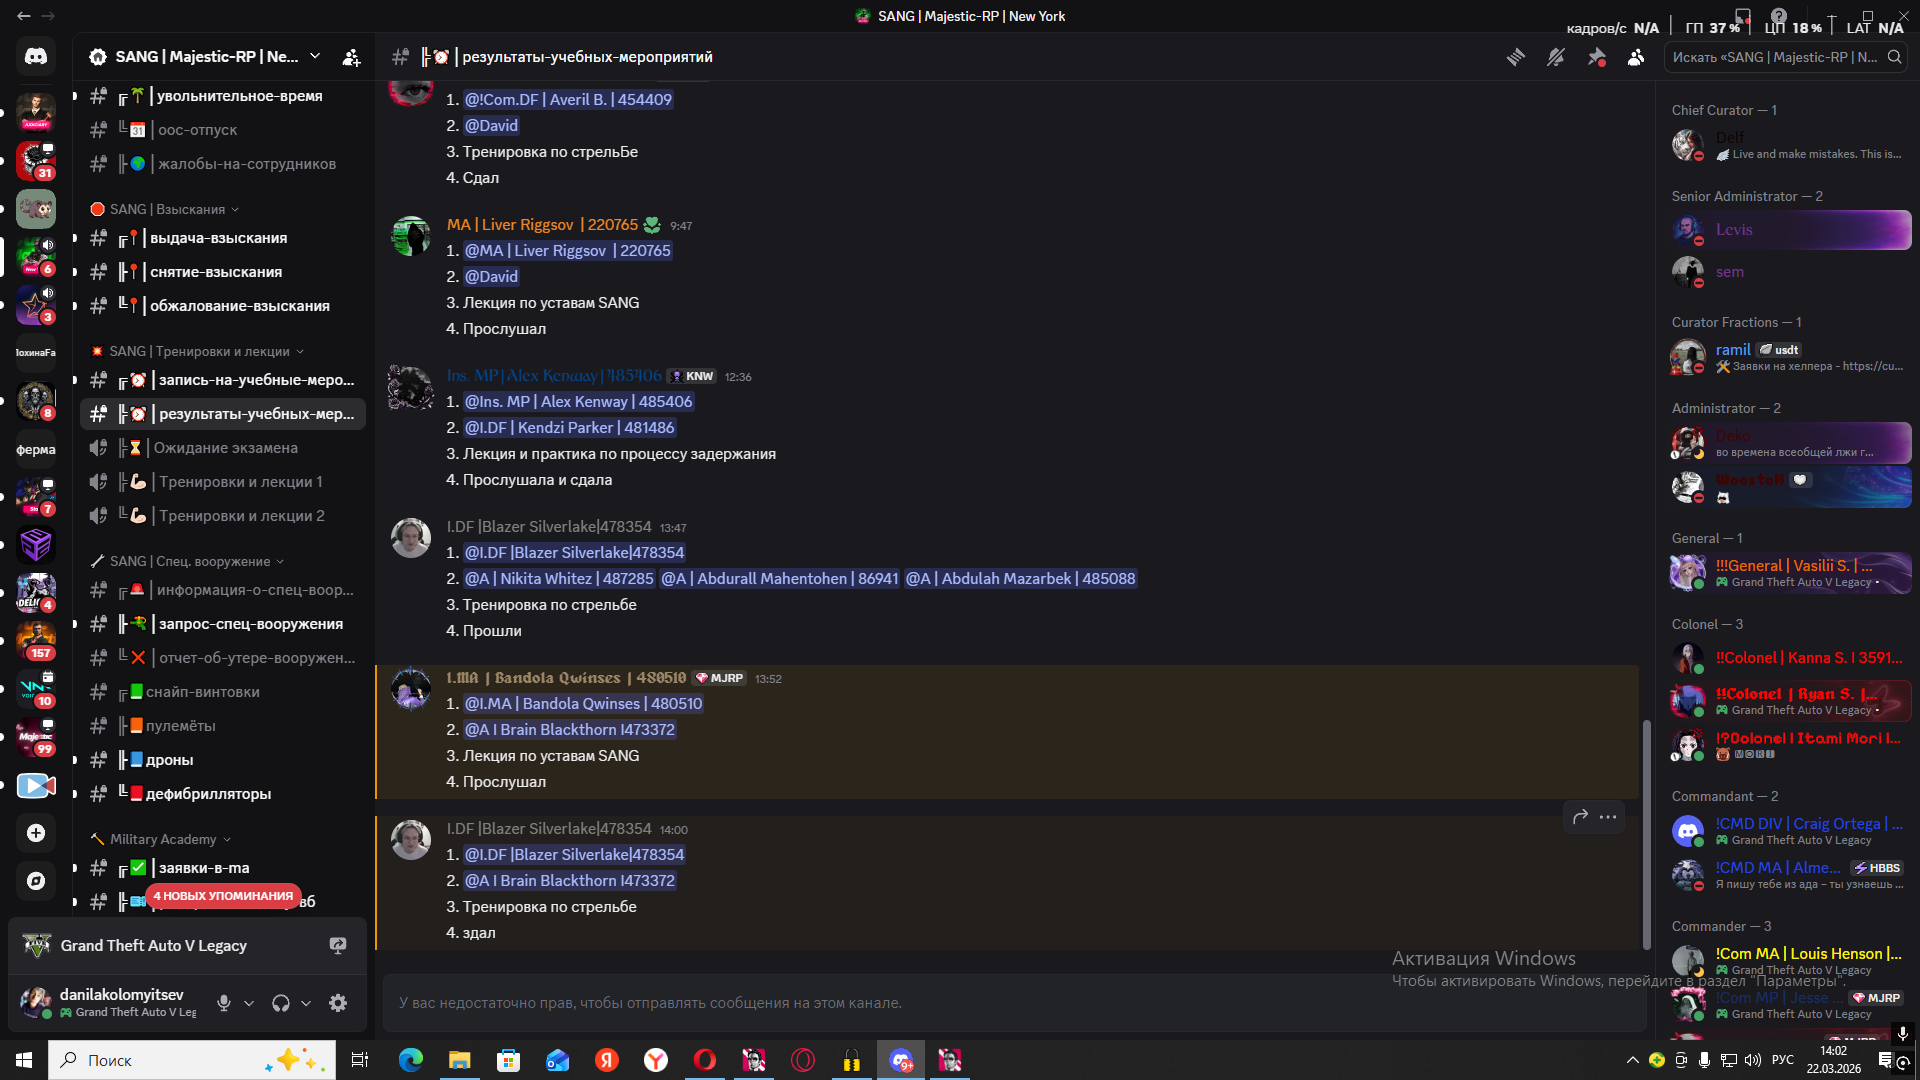Click the 4 новых упоминания button

pos(223,896)
